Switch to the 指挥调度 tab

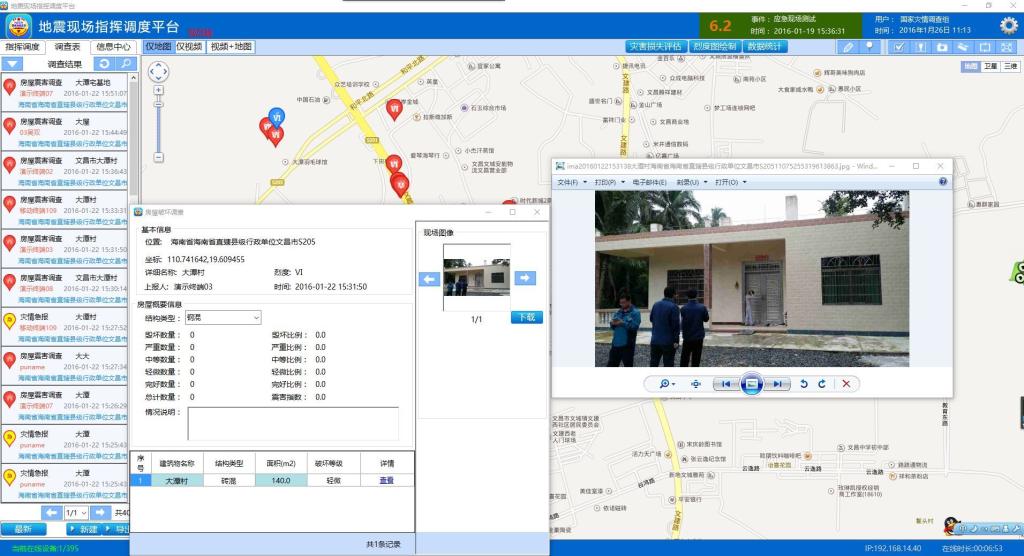point(23,47)
